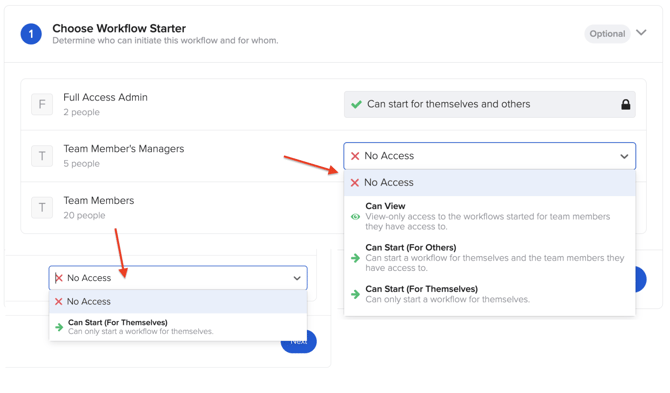This screenshot has height=393, width=670.
Task: Open the Team Member's Managers access dropdown
Action: [490, 156]
